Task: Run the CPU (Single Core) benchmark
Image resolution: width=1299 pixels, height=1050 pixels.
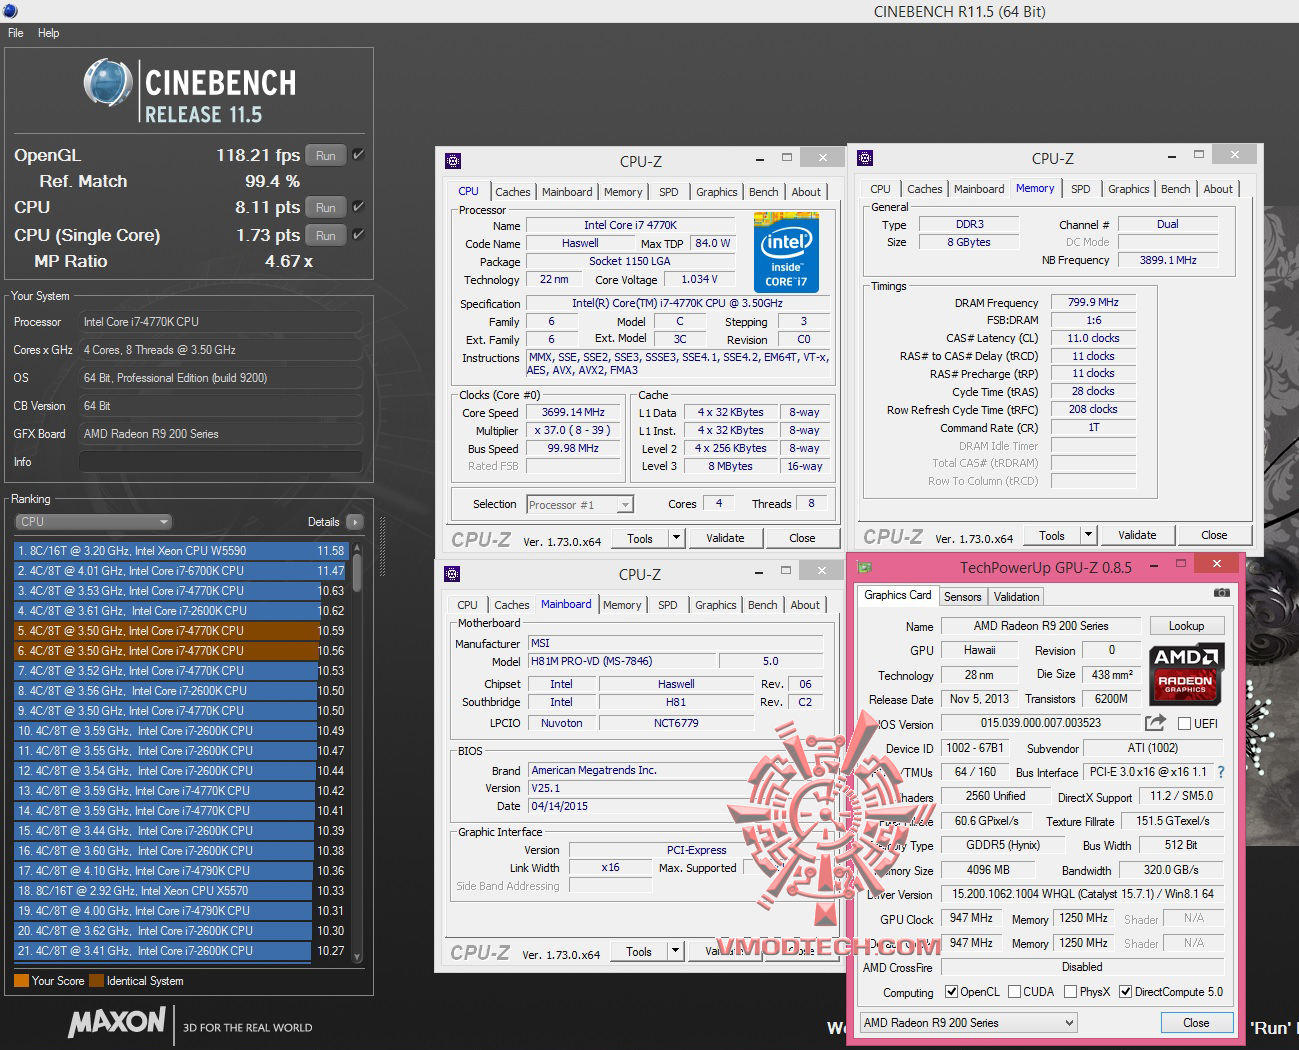Action: click(326, 236)
